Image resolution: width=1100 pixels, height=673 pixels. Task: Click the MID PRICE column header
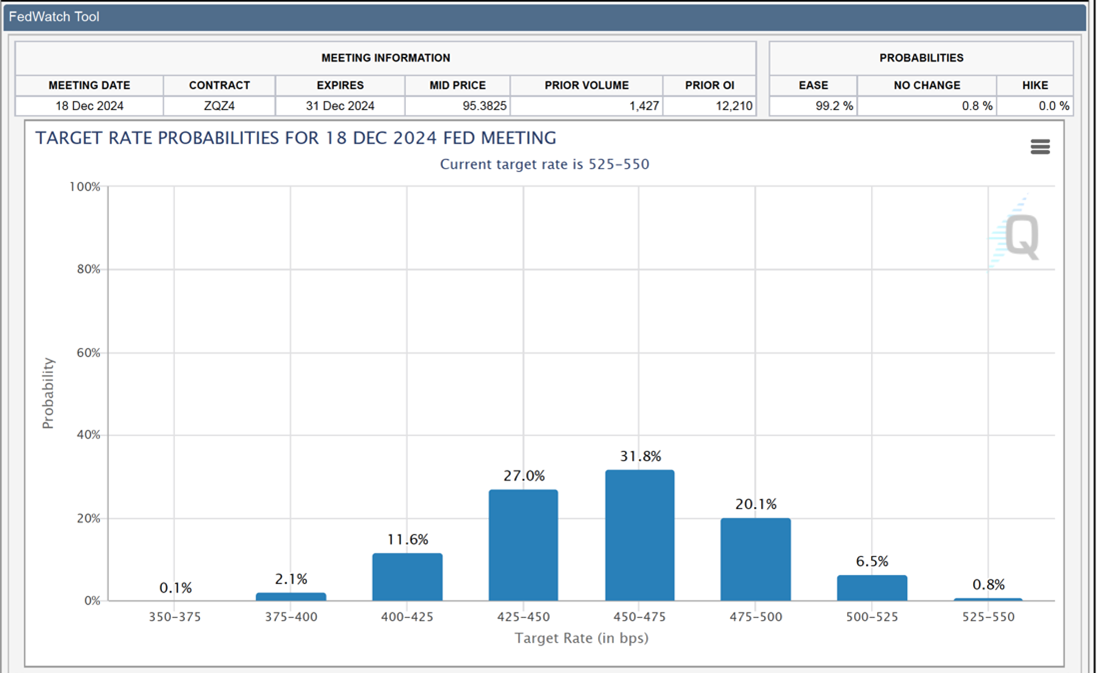[458, 86]
